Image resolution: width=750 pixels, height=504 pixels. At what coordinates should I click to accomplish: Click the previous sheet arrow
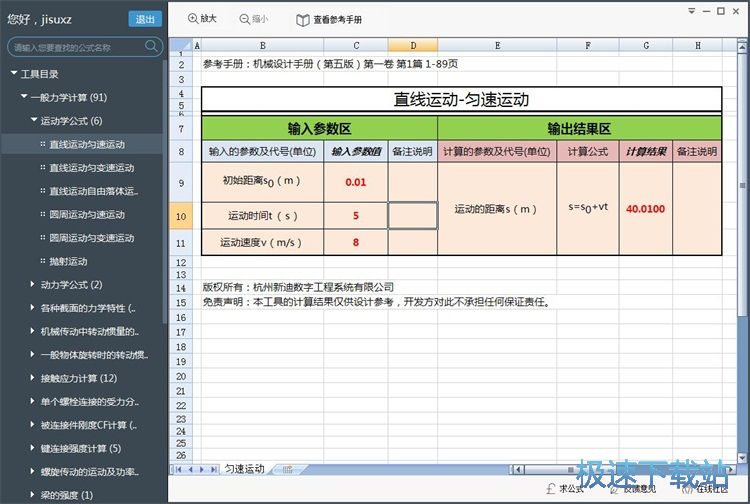190,470
